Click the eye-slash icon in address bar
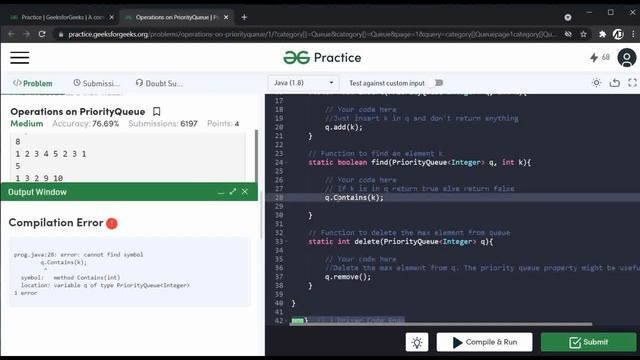Viewport: 640px width, 360px height. point(568,34)
